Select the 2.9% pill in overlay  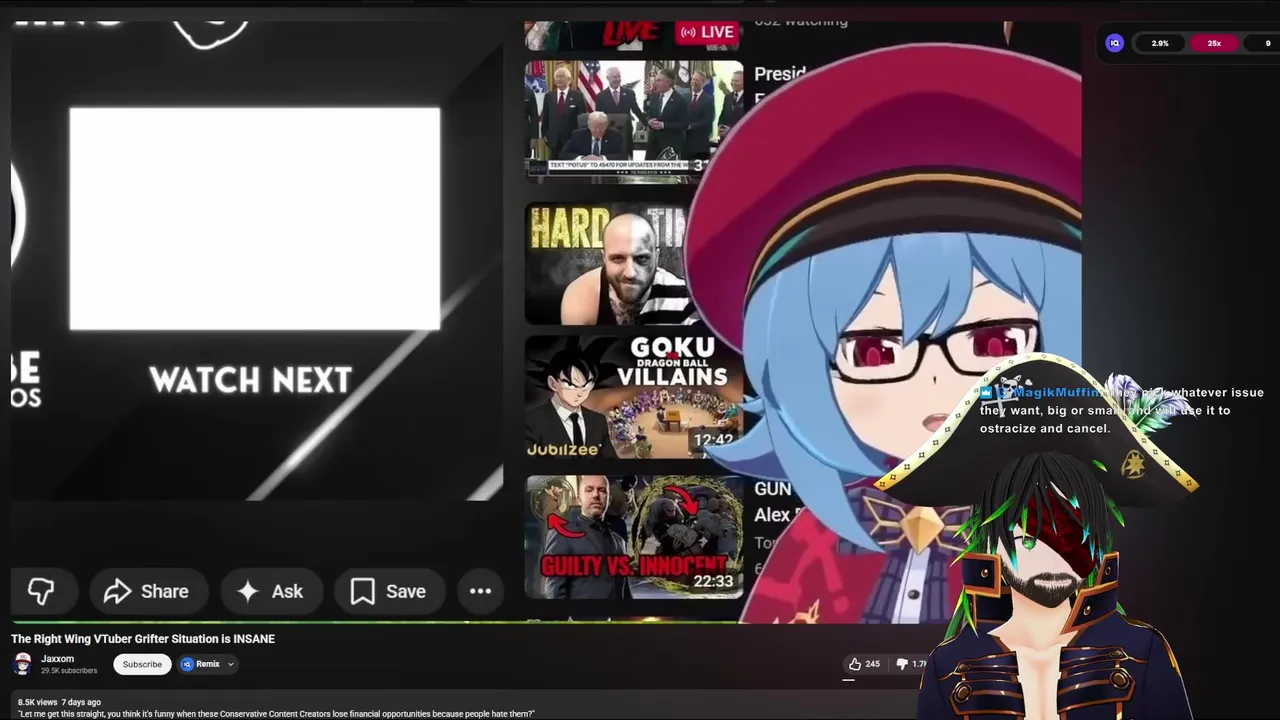pyautogui.click(x=1160, y=43)
